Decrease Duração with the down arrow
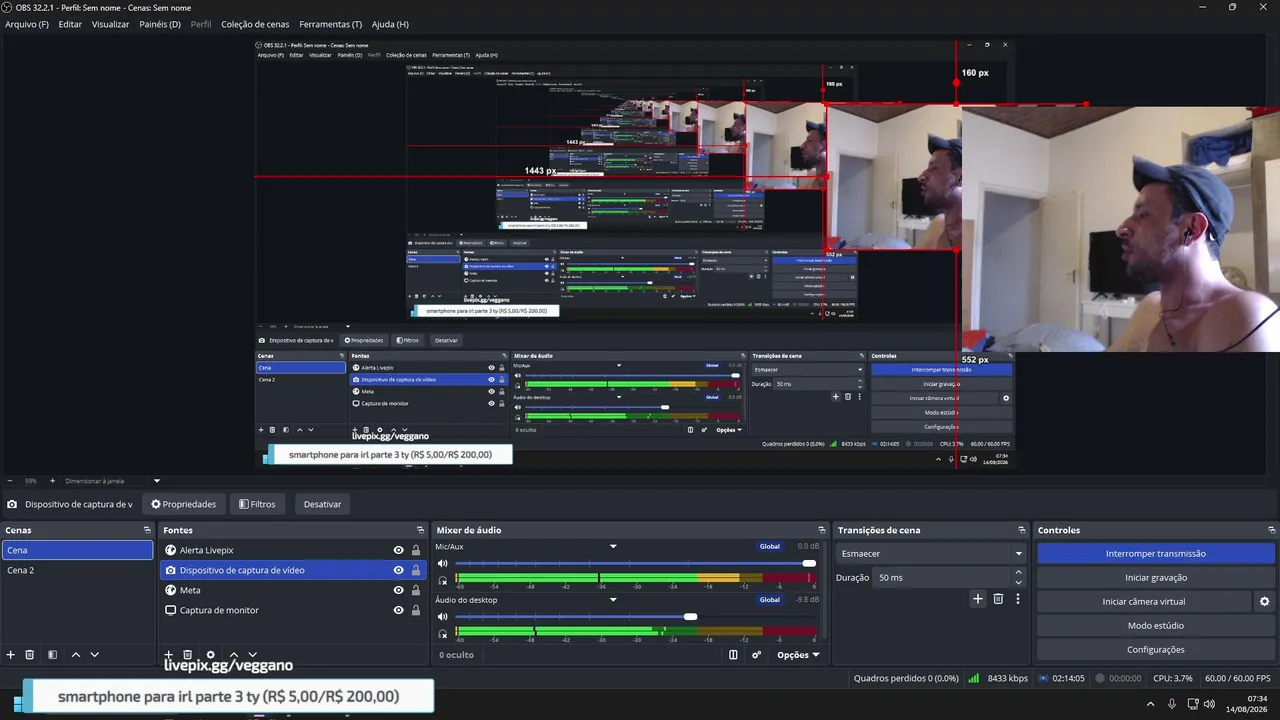Viewport: 1280px width, 720px height. click(x=1019, y=583)
